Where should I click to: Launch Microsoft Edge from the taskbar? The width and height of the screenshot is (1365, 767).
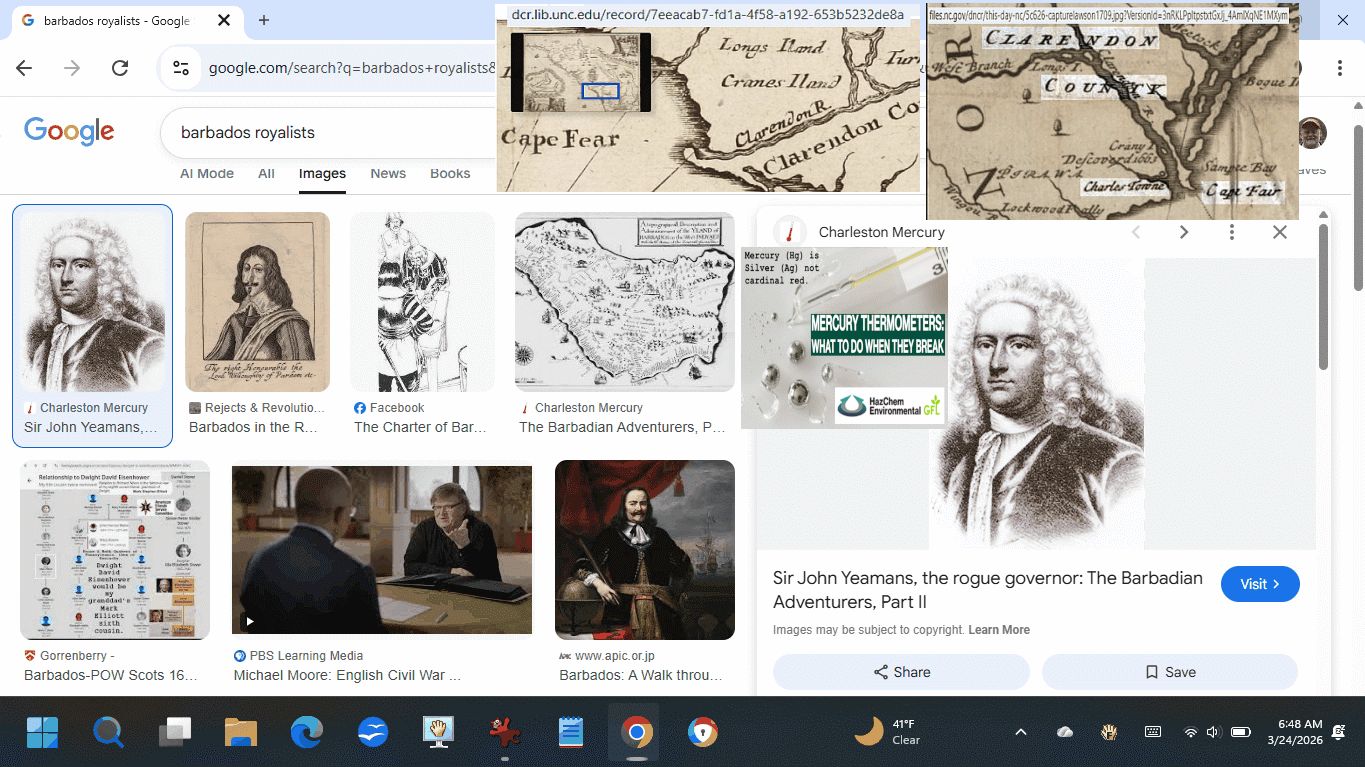click(x=307, y=733)
